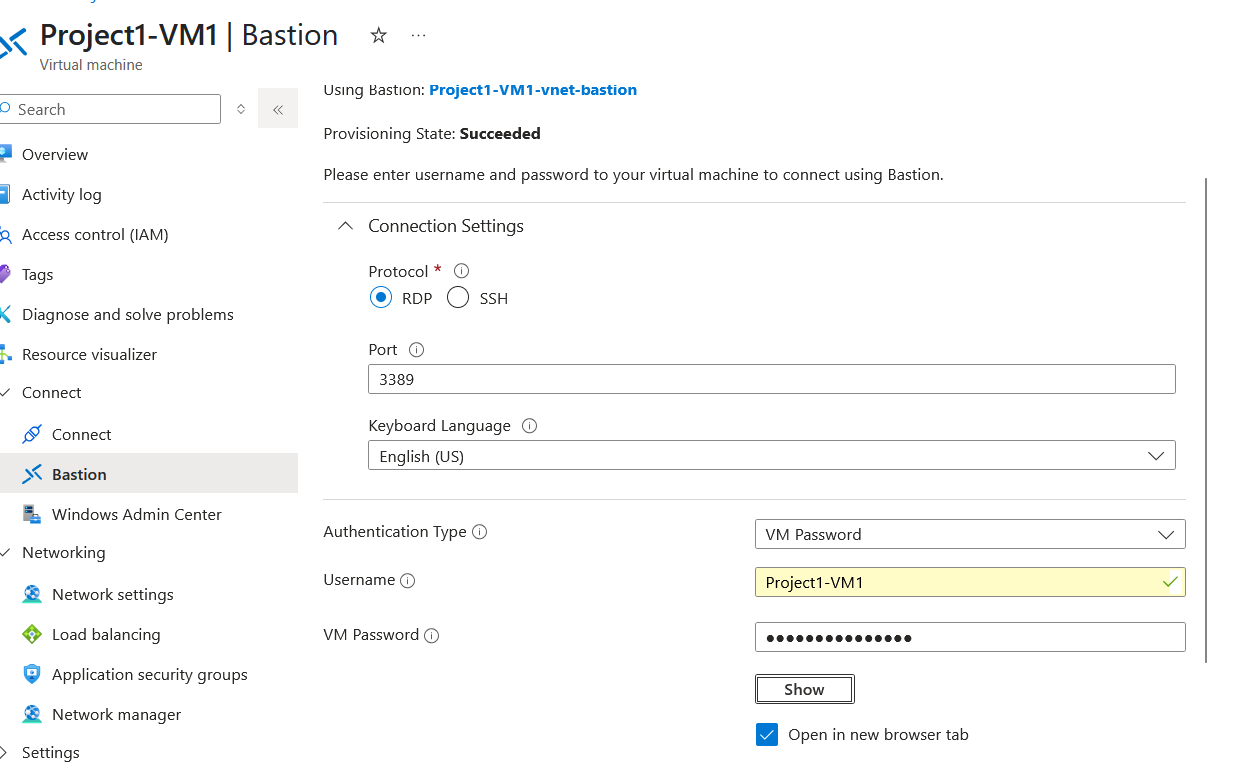The width and height of the screenshot is (1238, 776).
Task: Uncheck Open in new browser tab
Action: tap(767, 735)
